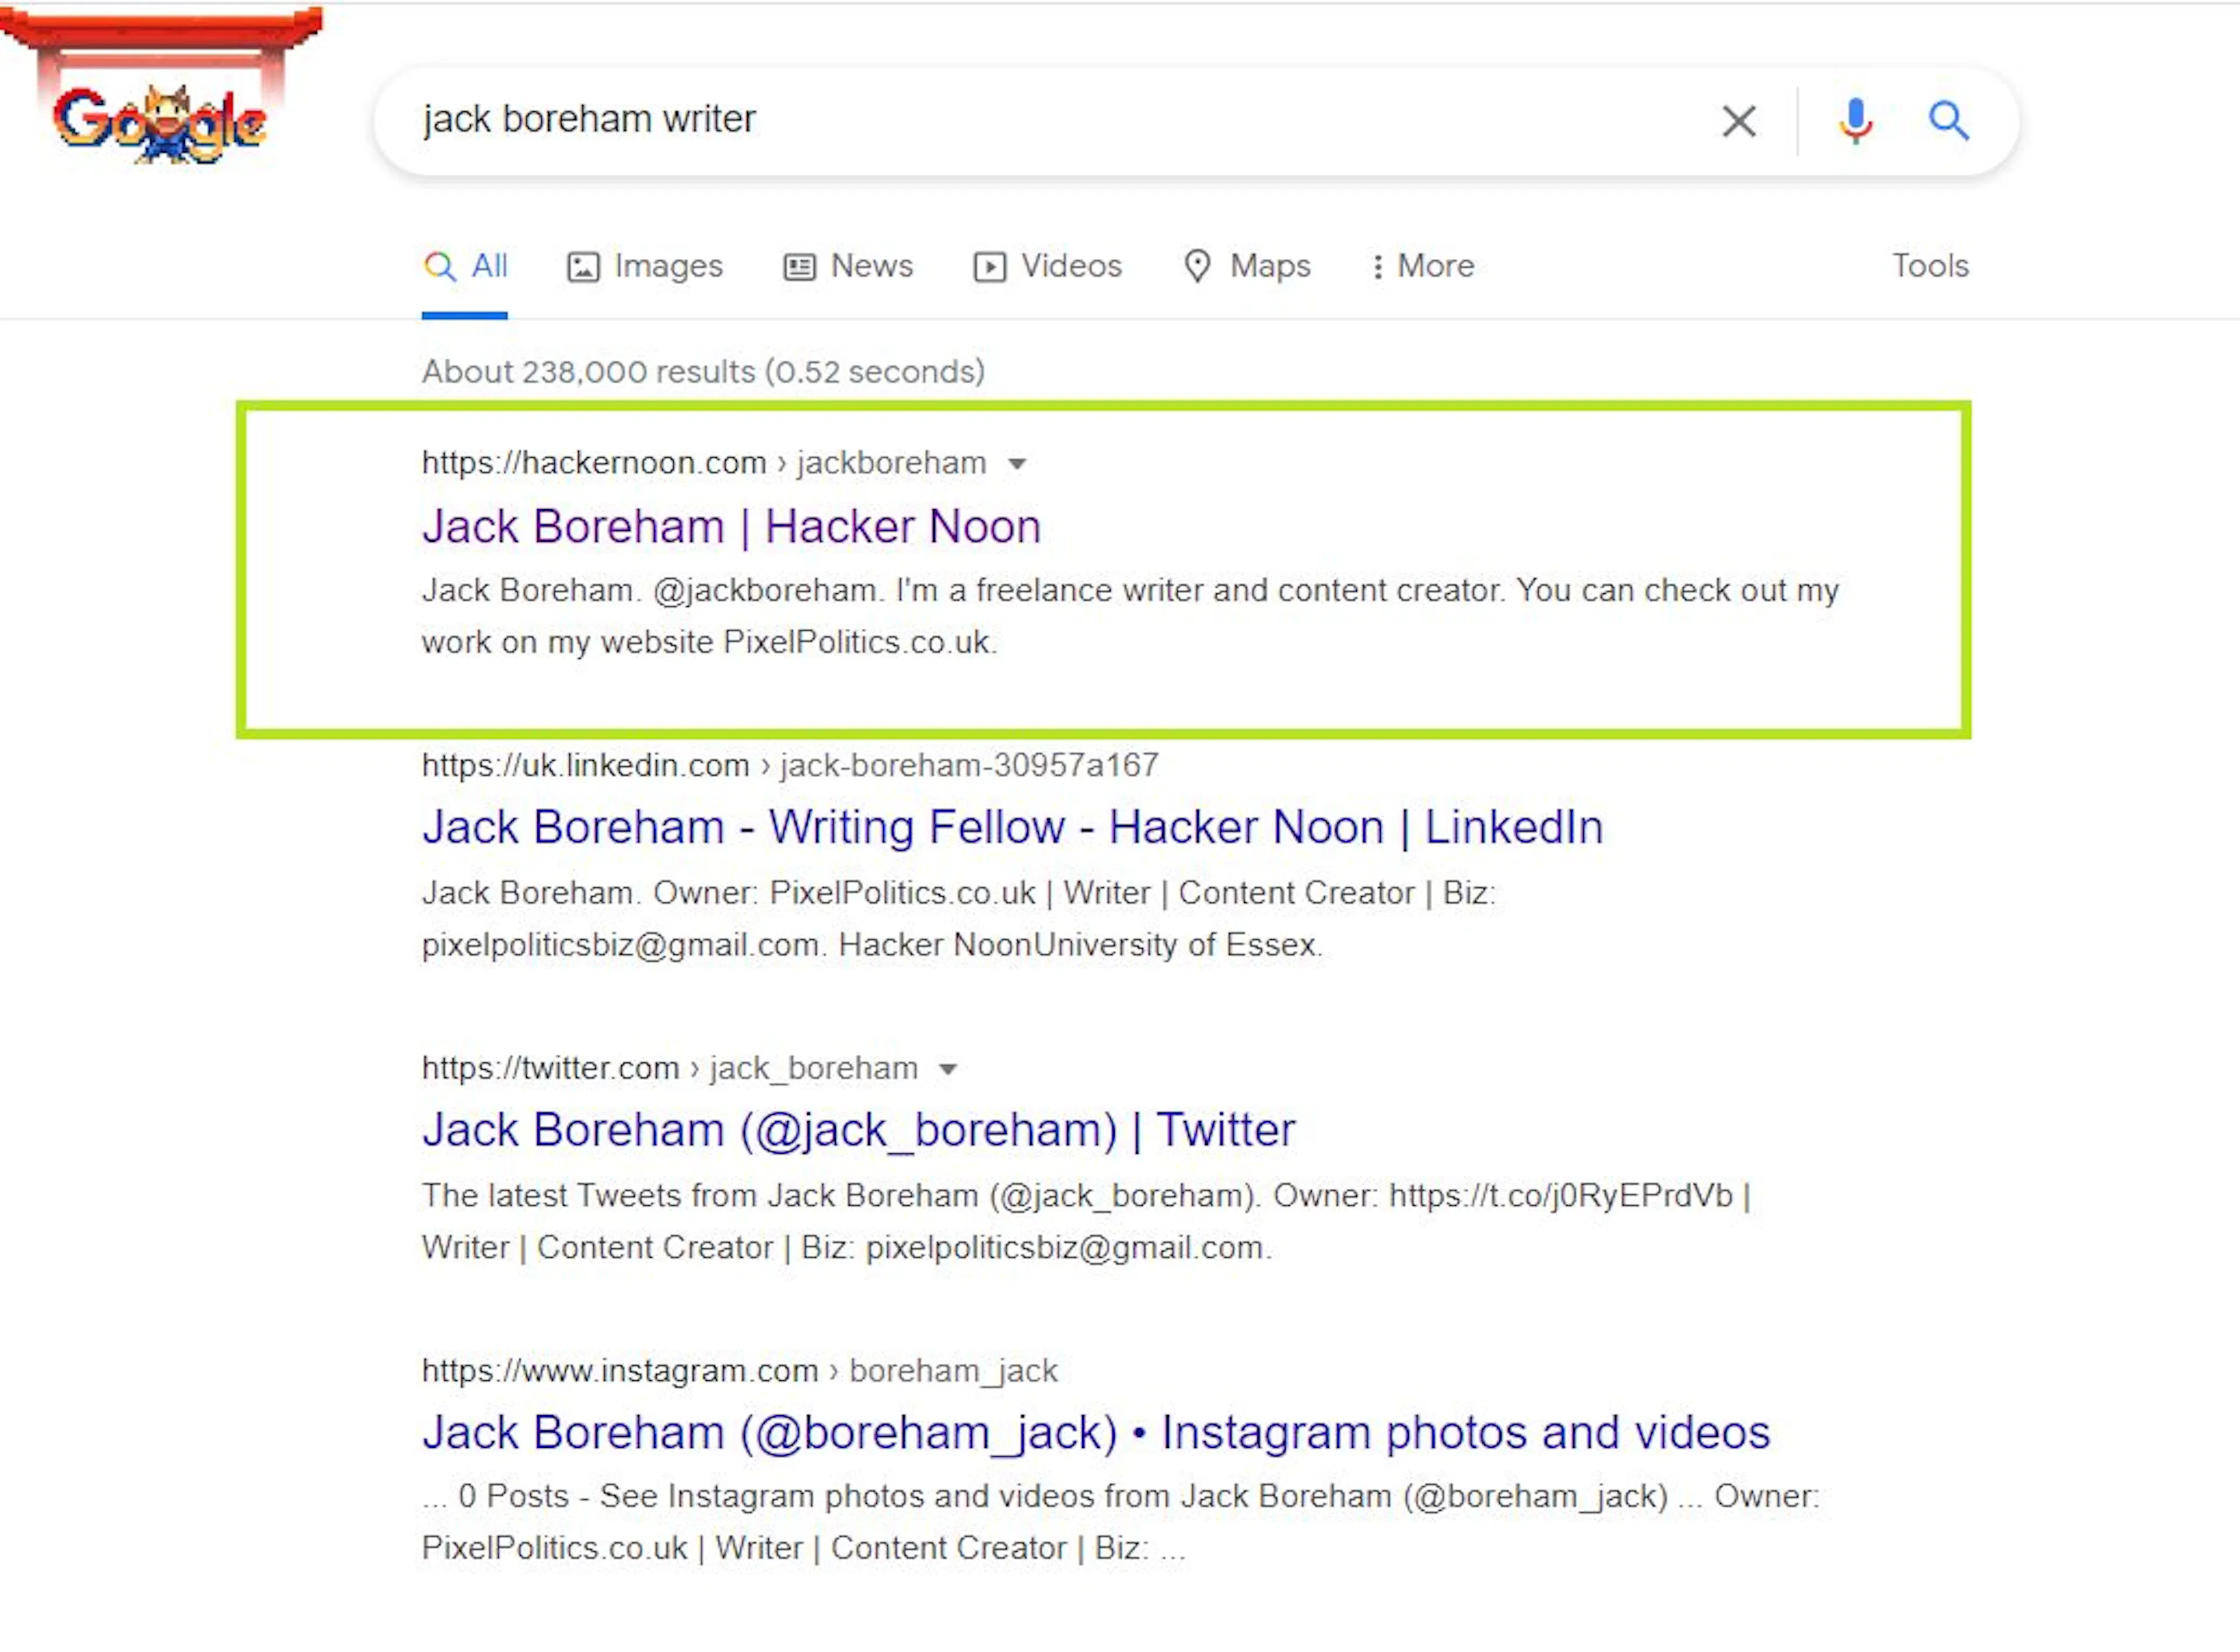Open the LinkedIn Writing Fellow result

pos(1012,828)
